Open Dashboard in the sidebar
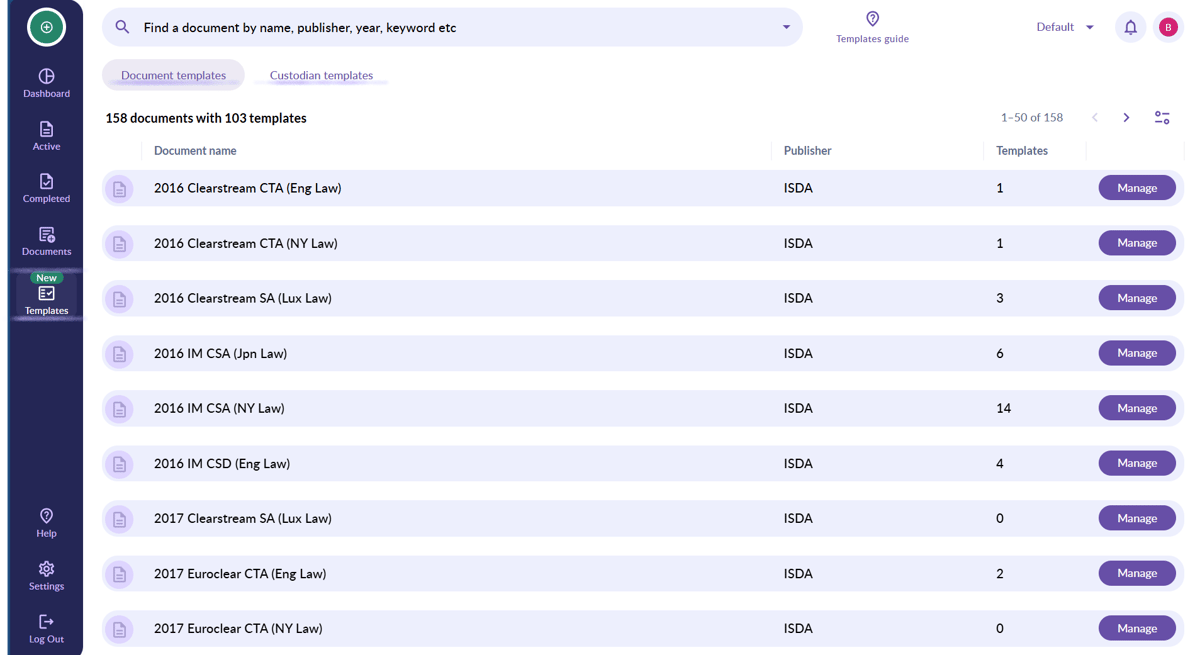 [46, 83]
